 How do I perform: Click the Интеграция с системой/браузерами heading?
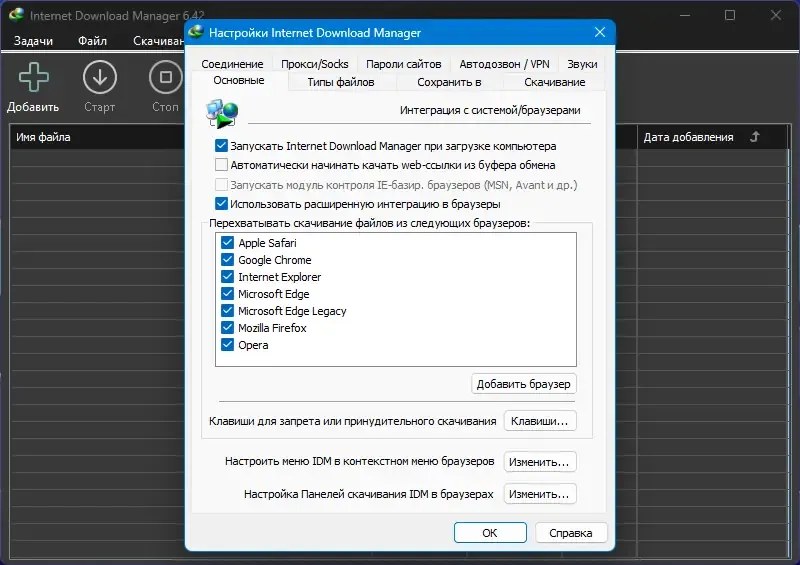(490, 110)
